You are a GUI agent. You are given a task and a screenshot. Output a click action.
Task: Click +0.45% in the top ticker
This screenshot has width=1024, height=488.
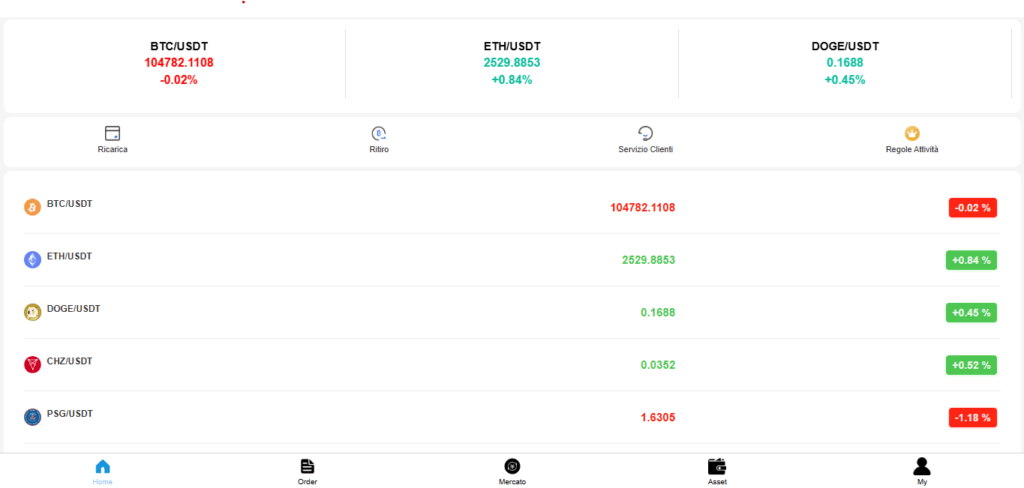[x=845, y=80]
